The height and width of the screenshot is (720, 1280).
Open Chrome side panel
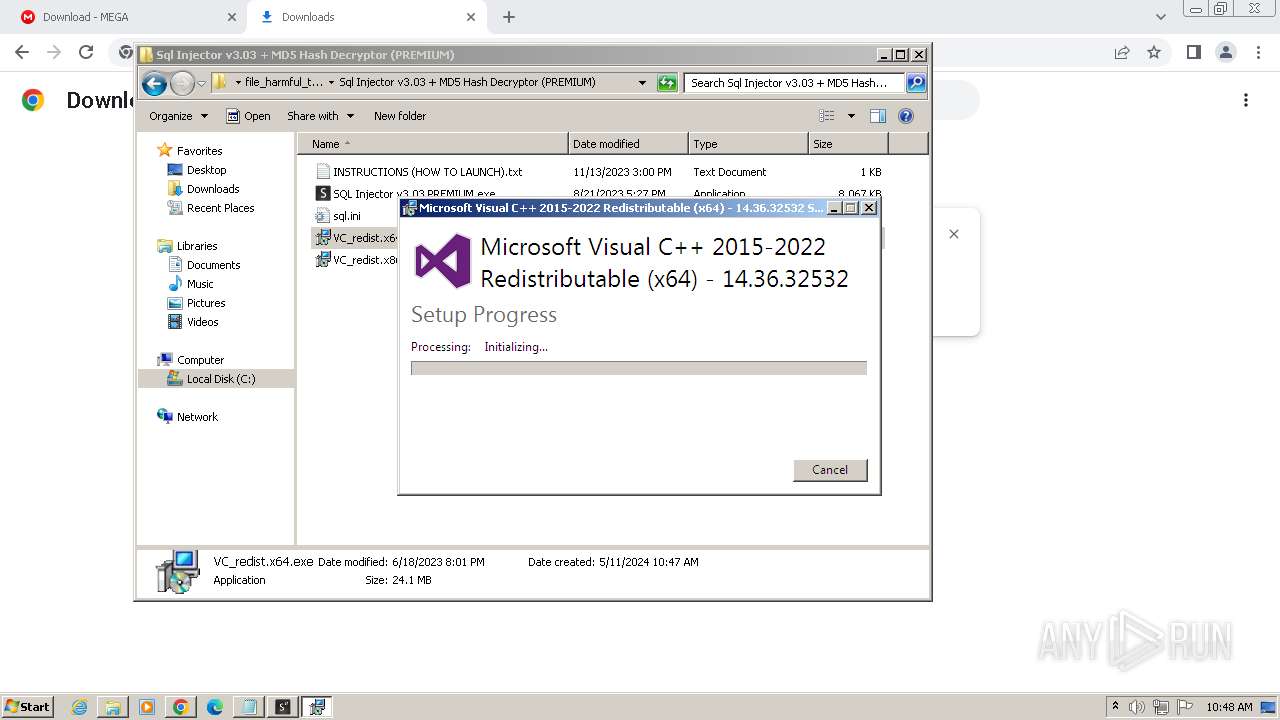pyautogui.click(x=1194, y=52)
